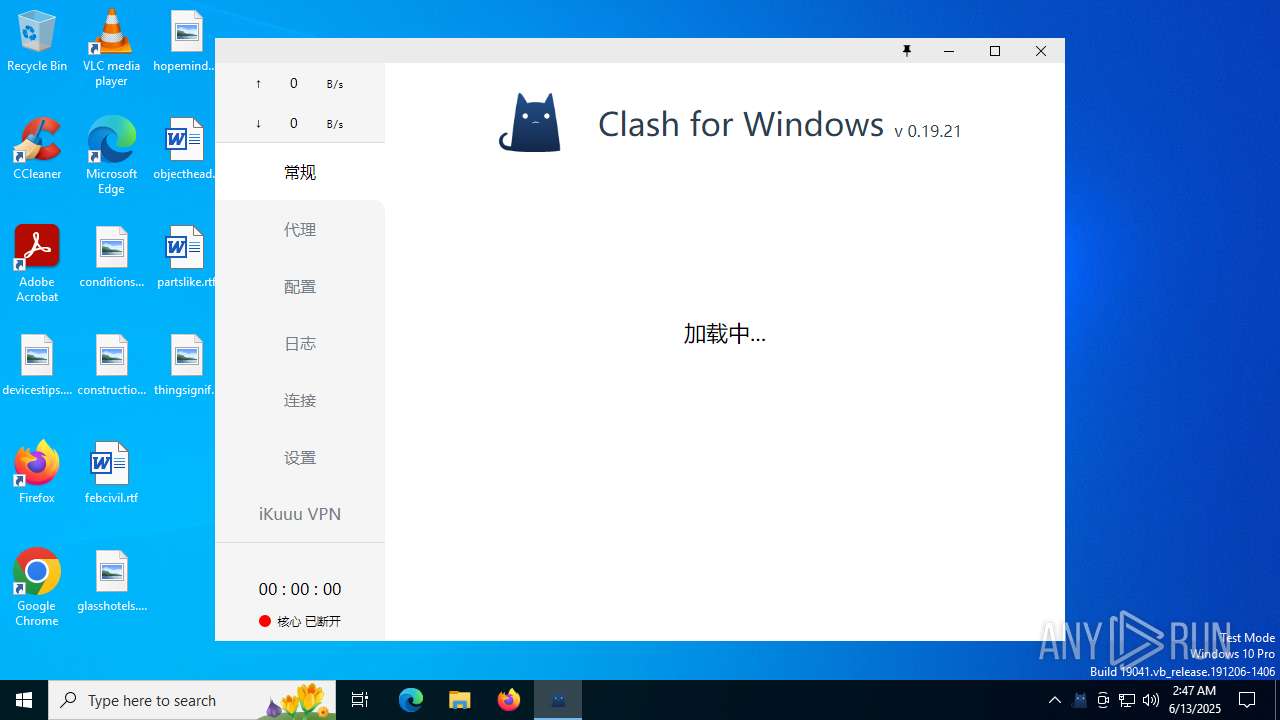Select the devicestips image file on desktop
Screen dimensions: 1280x720
[37, 365]
